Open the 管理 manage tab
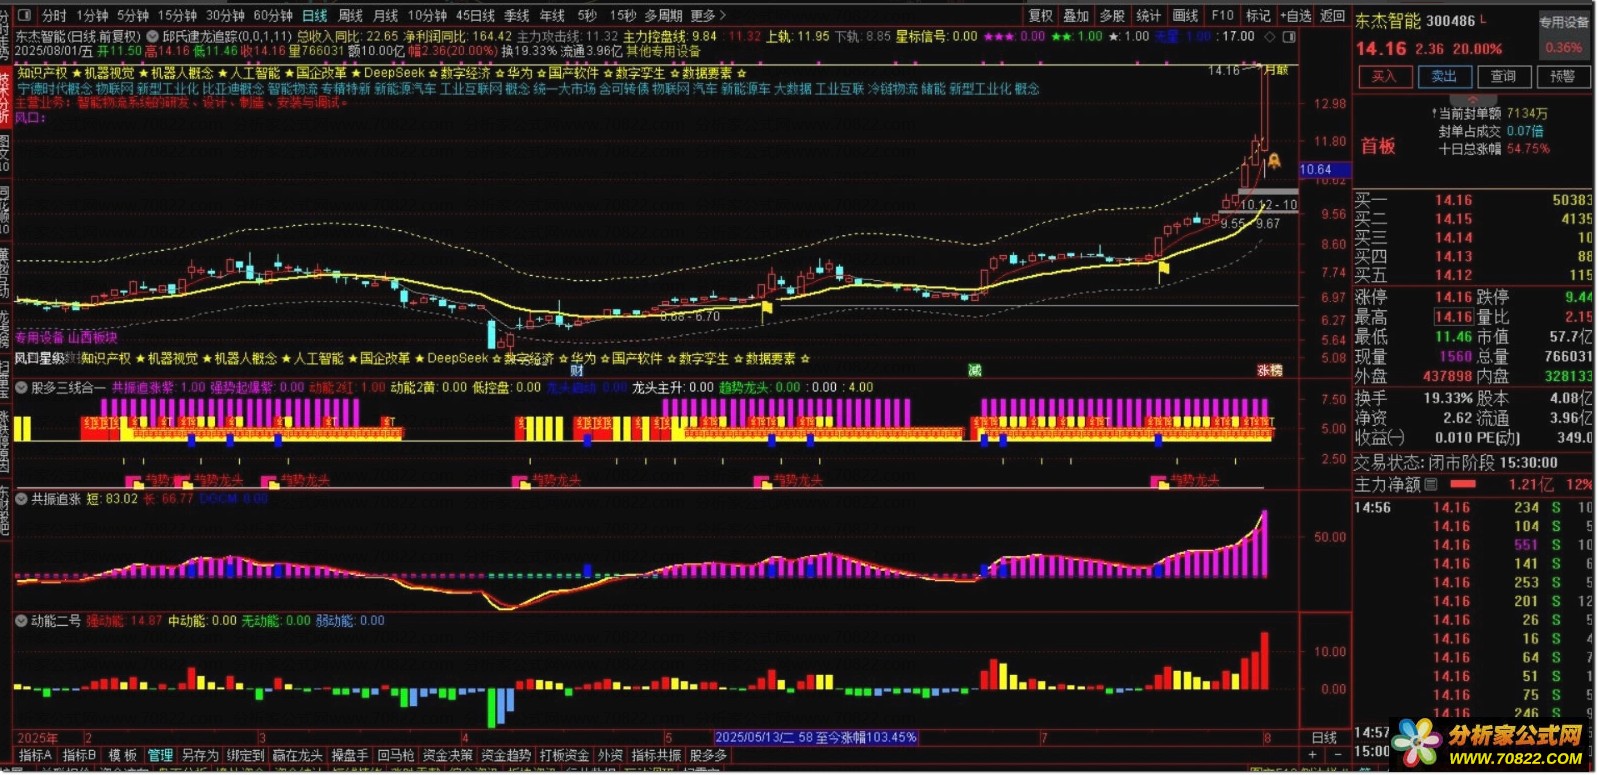The height and width of the screenshot is (775, 1599). pos(160,755)
